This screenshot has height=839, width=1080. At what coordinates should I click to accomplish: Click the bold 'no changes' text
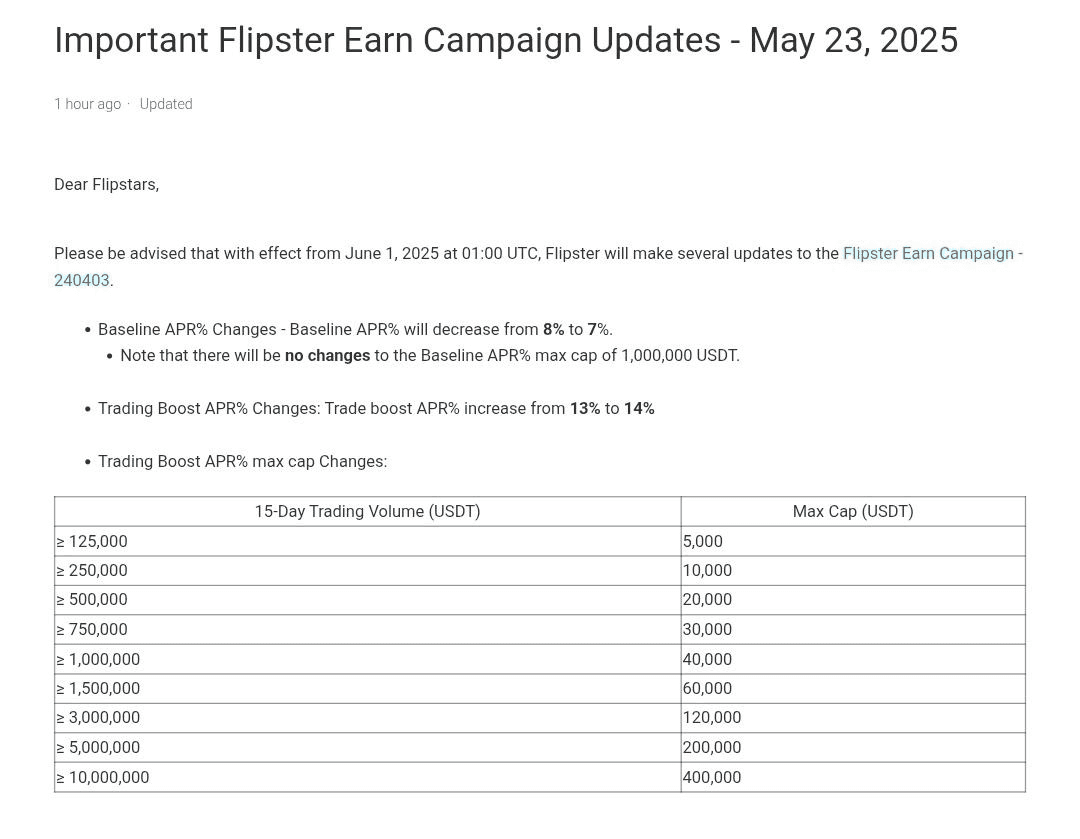(x=327, y=355)
